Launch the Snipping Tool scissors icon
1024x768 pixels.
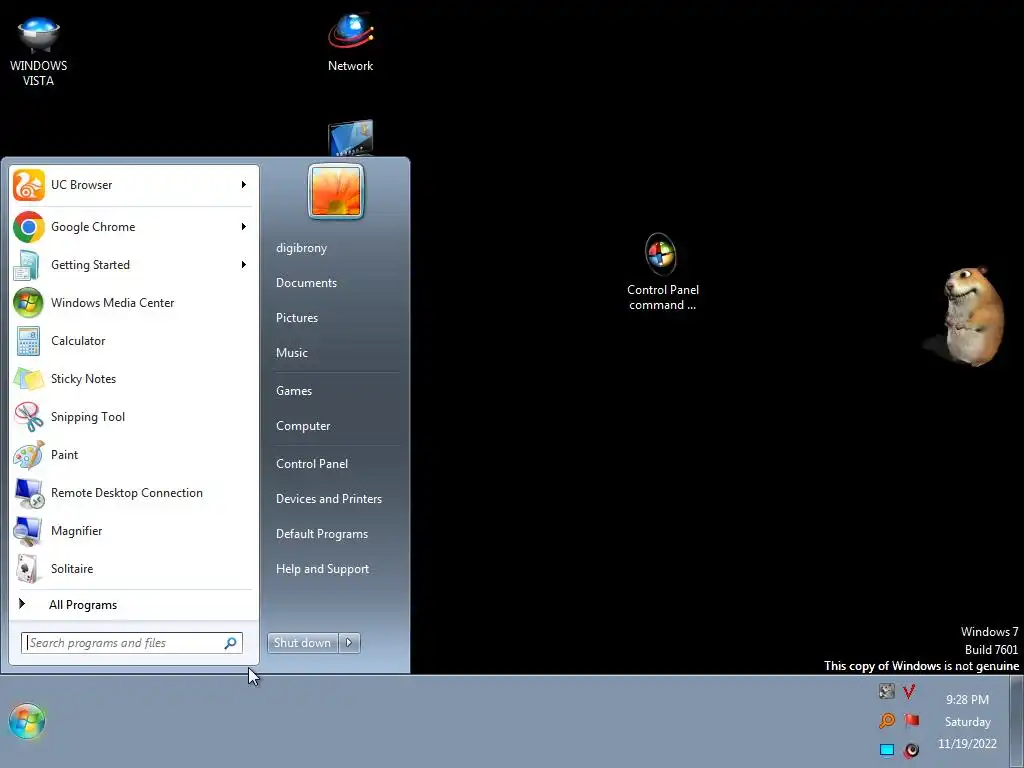tap(29, 417)
